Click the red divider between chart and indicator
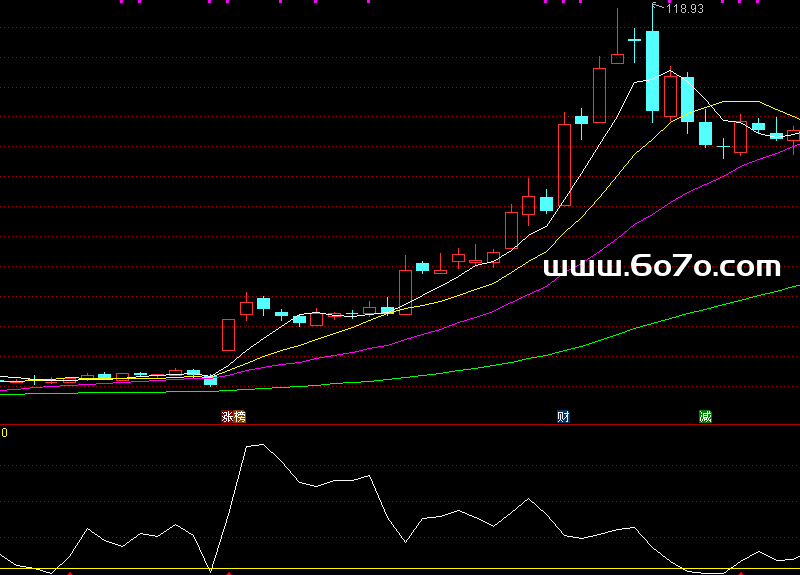 pyautogui.click(x=400, y=425)
